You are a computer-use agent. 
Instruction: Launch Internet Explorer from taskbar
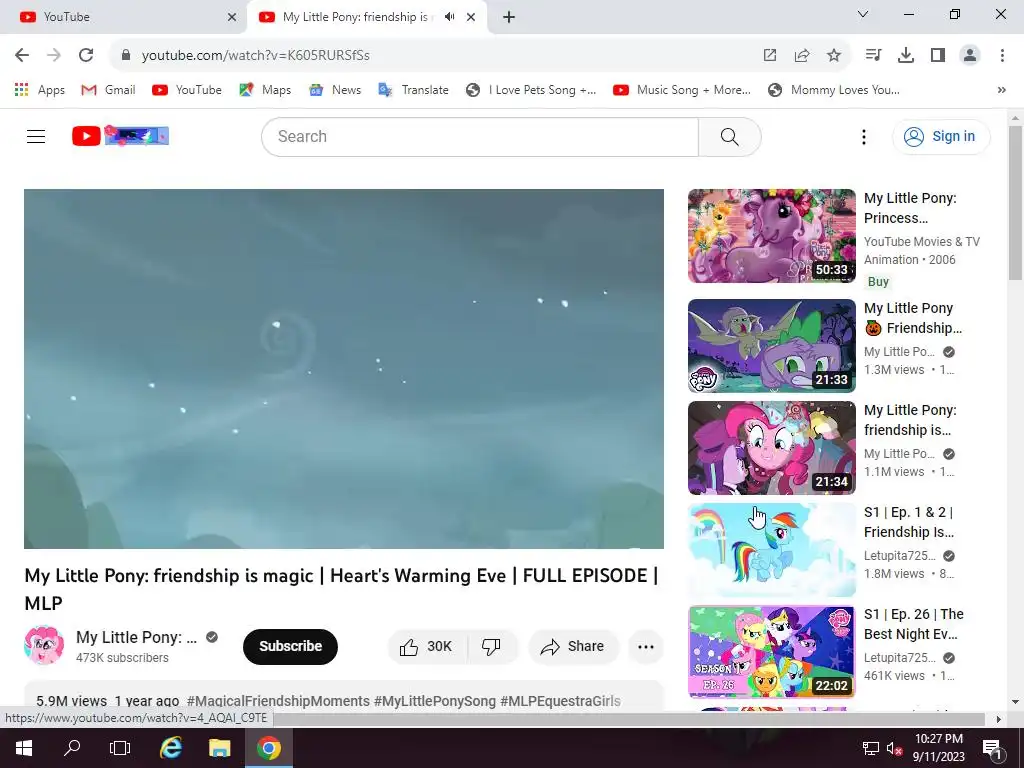[170, 748]
